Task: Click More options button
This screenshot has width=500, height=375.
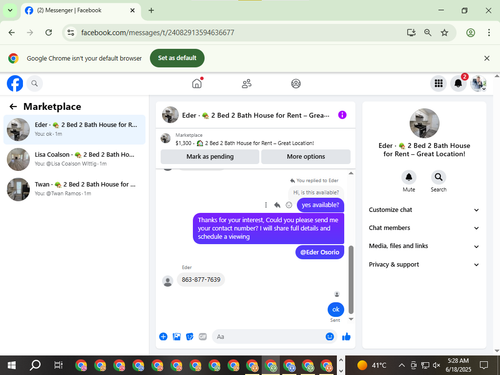Action: click(x=306, y=157)
